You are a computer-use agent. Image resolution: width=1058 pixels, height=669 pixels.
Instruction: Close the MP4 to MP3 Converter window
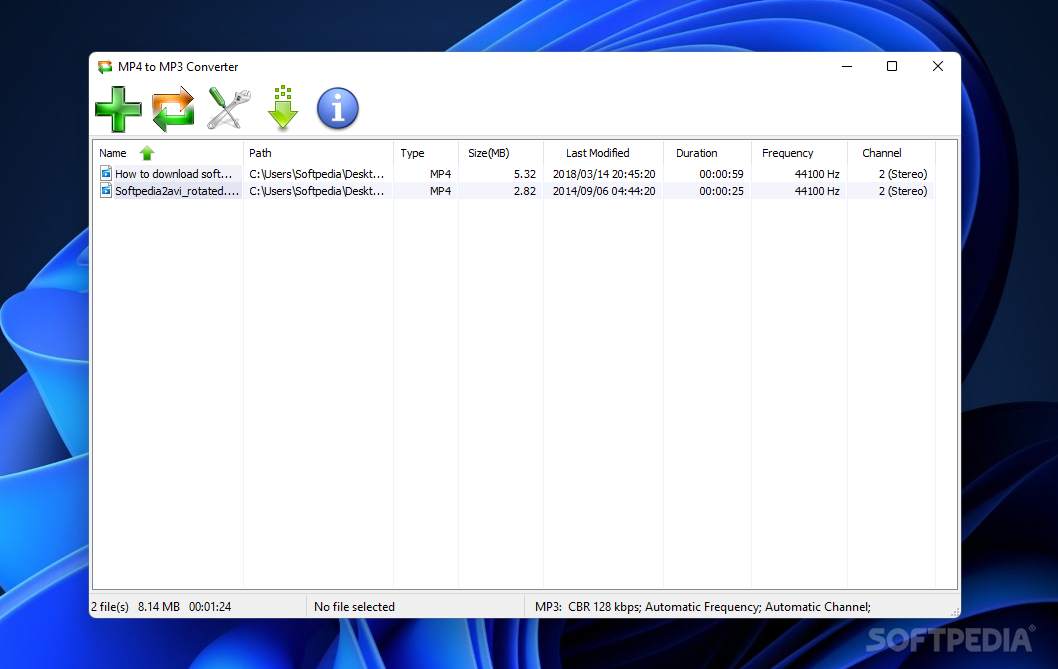tap(937, 66)
